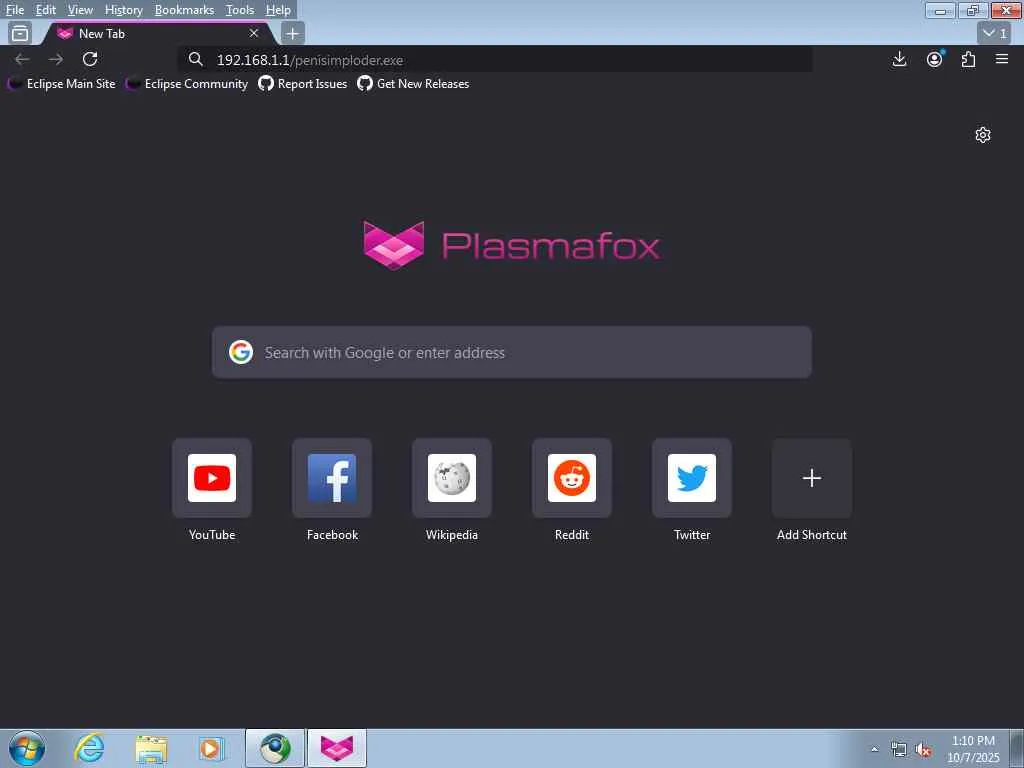This screenshot has width=1024, height=768.
Task: Click the Google logo in search box
Action: (x=241, y=353)
